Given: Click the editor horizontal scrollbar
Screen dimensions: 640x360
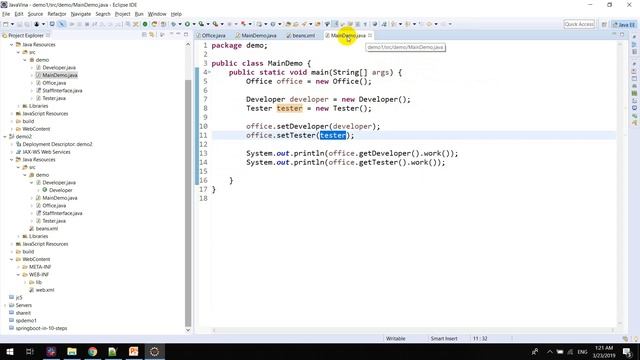Looking at the screenshot, I should [x=413, y=330].
